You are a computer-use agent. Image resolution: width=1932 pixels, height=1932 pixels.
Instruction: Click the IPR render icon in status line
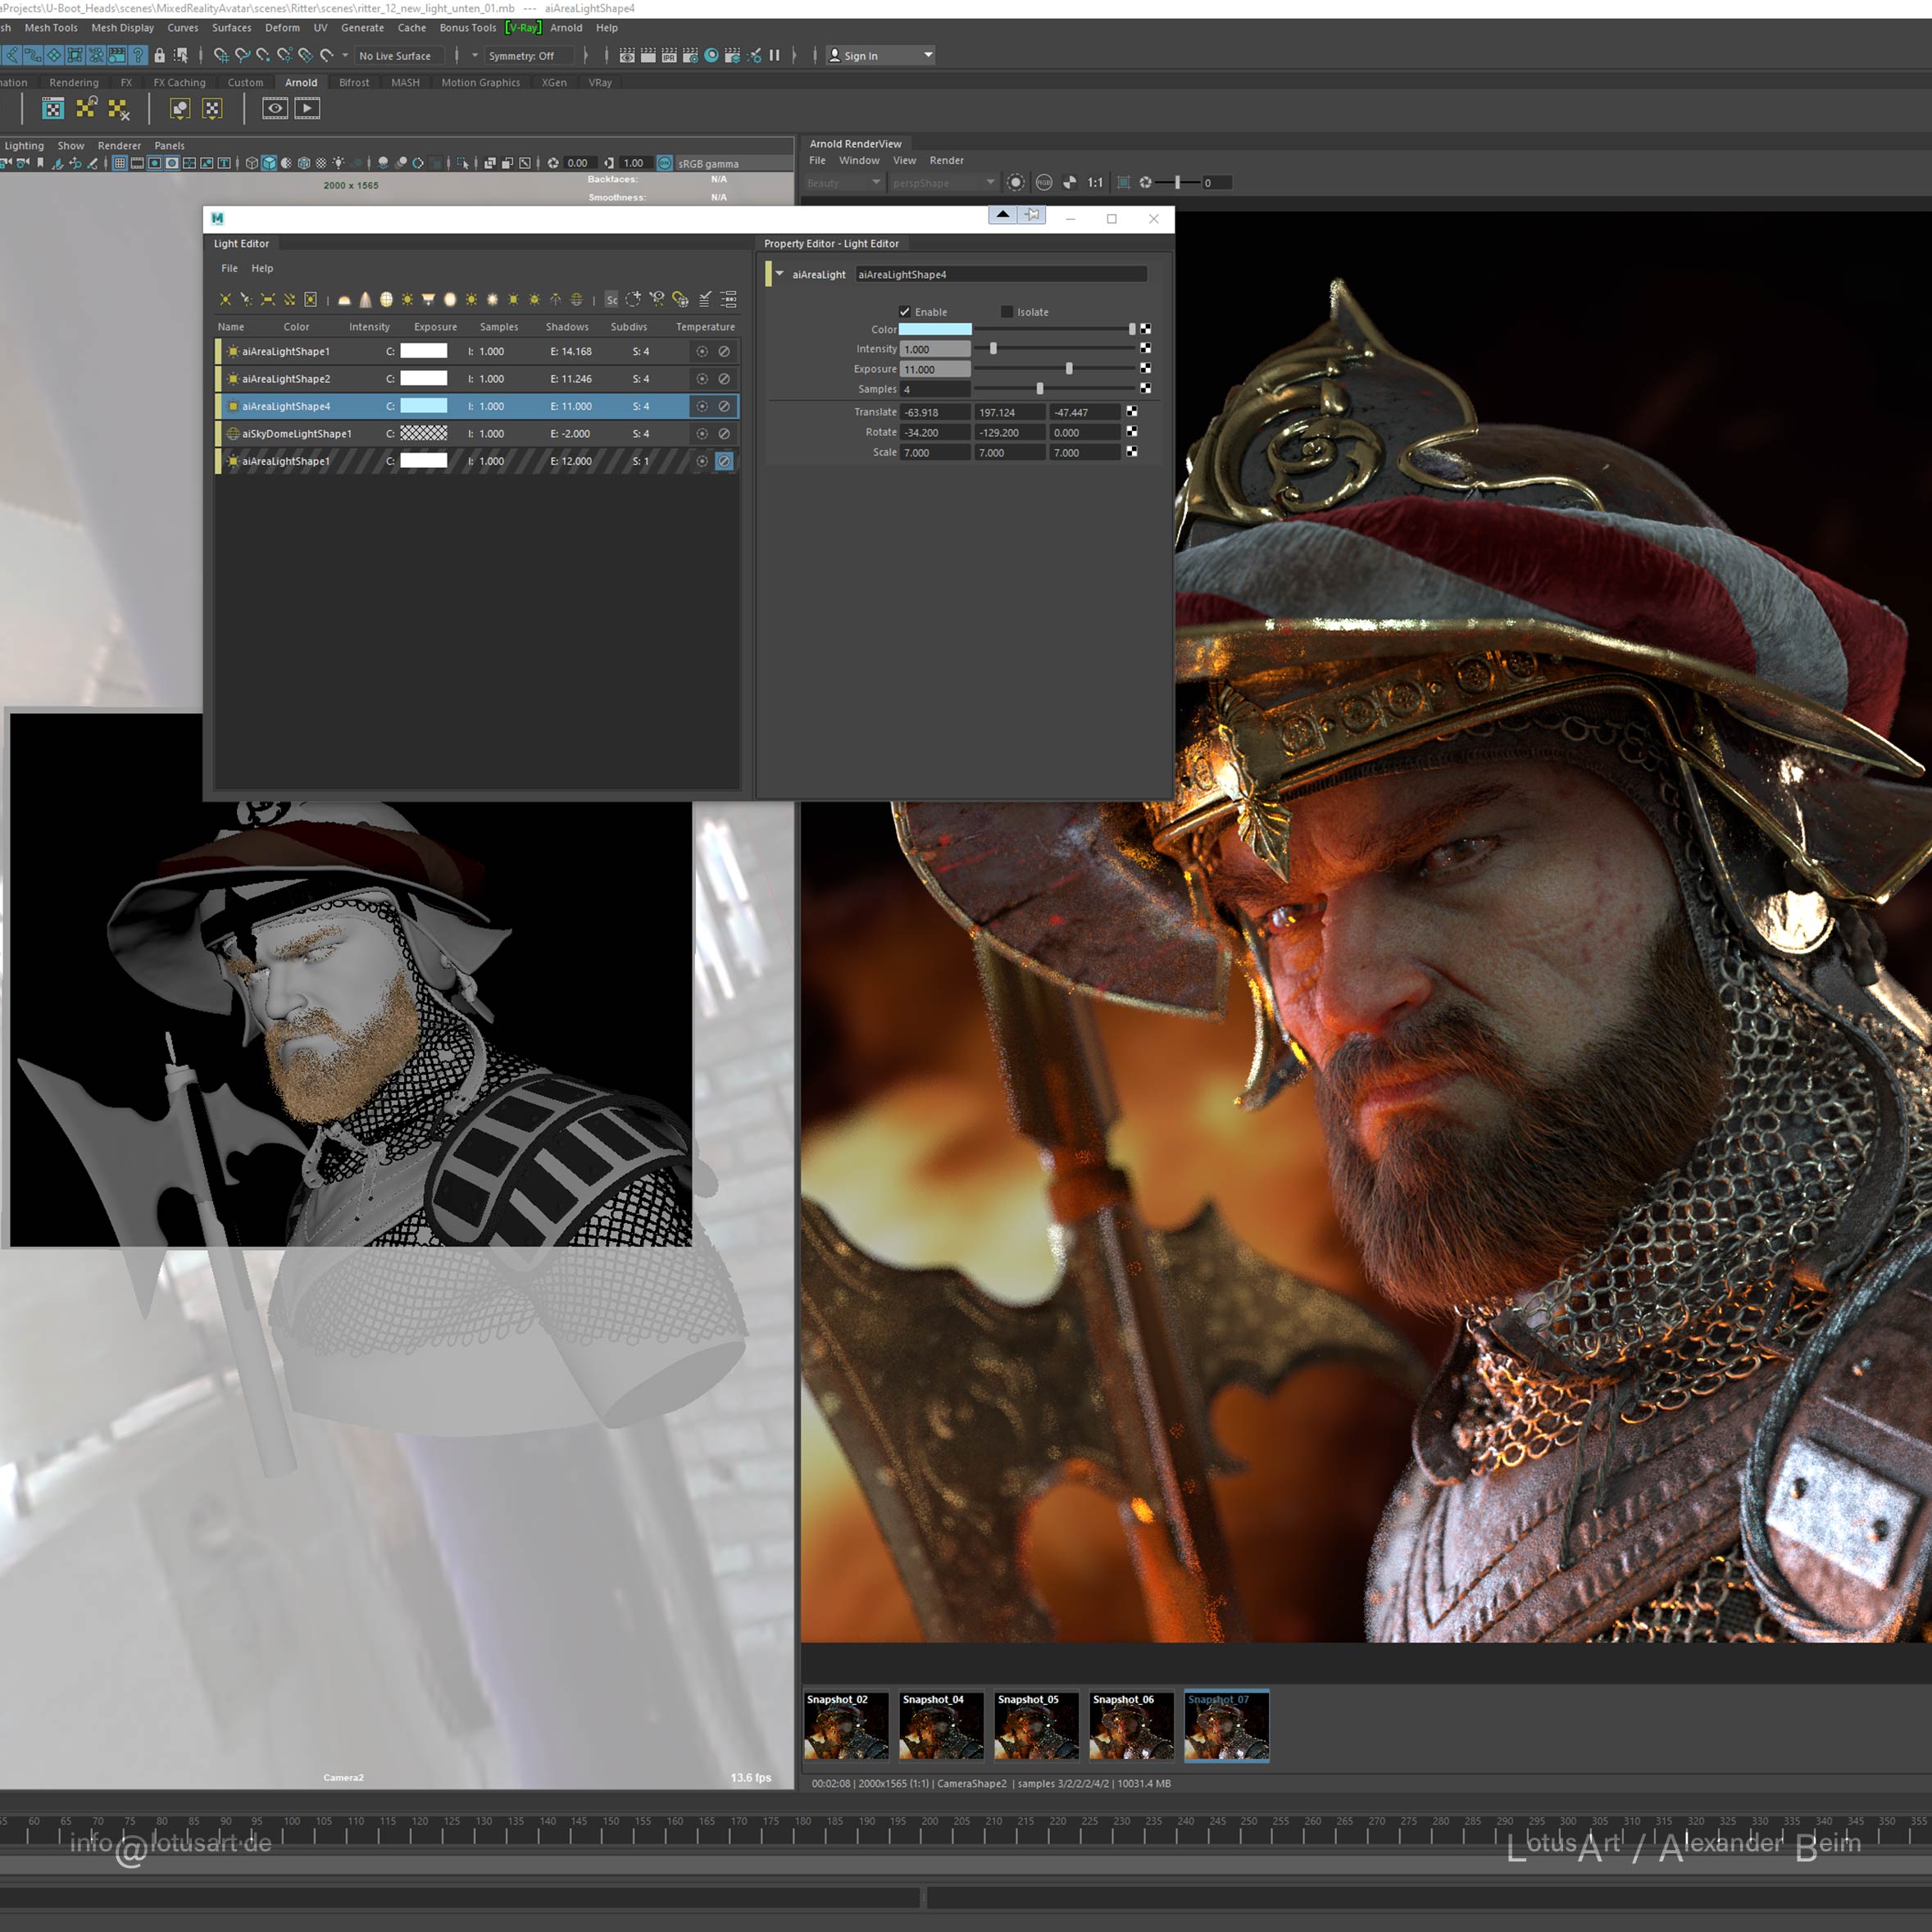click(x=669, y=55)
